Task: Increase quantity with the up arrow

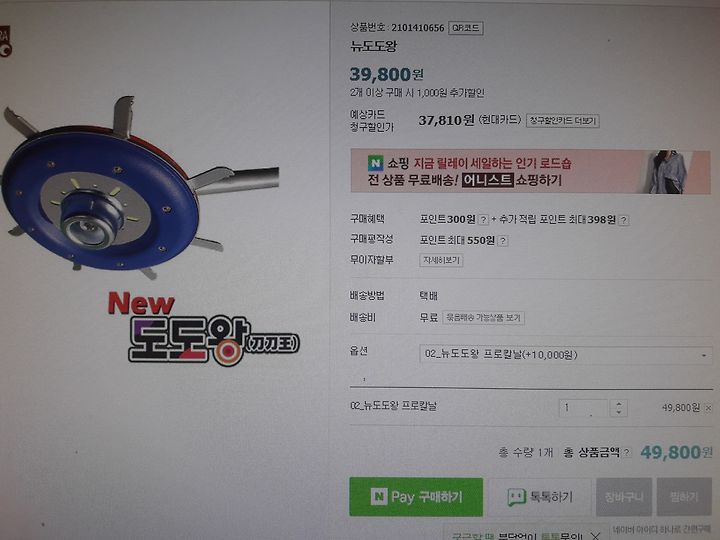Action: (619, 404)
